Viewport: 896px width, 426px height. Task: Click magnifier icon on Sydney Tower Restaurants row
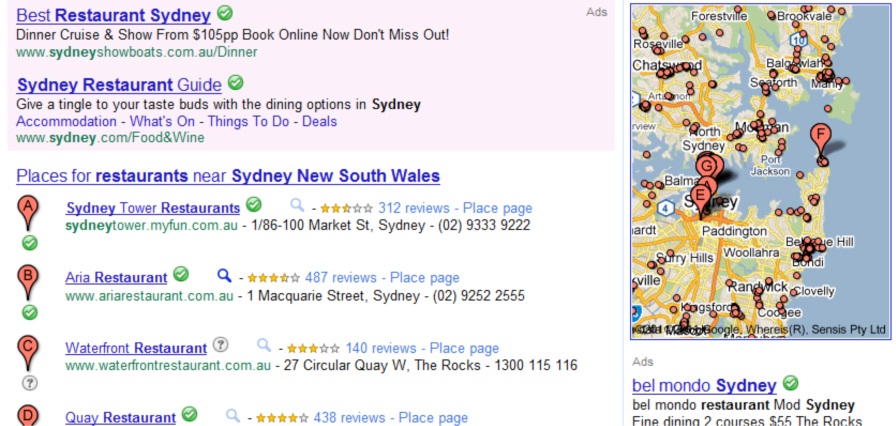pyautogui.click(x=297, y=205)
